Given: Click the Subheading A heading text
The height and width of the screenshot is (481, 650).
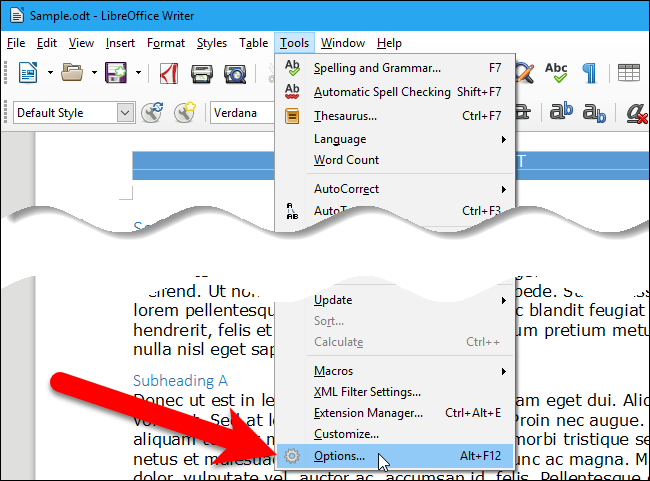Looking at the screenshot, I should [x=180, y=381].
